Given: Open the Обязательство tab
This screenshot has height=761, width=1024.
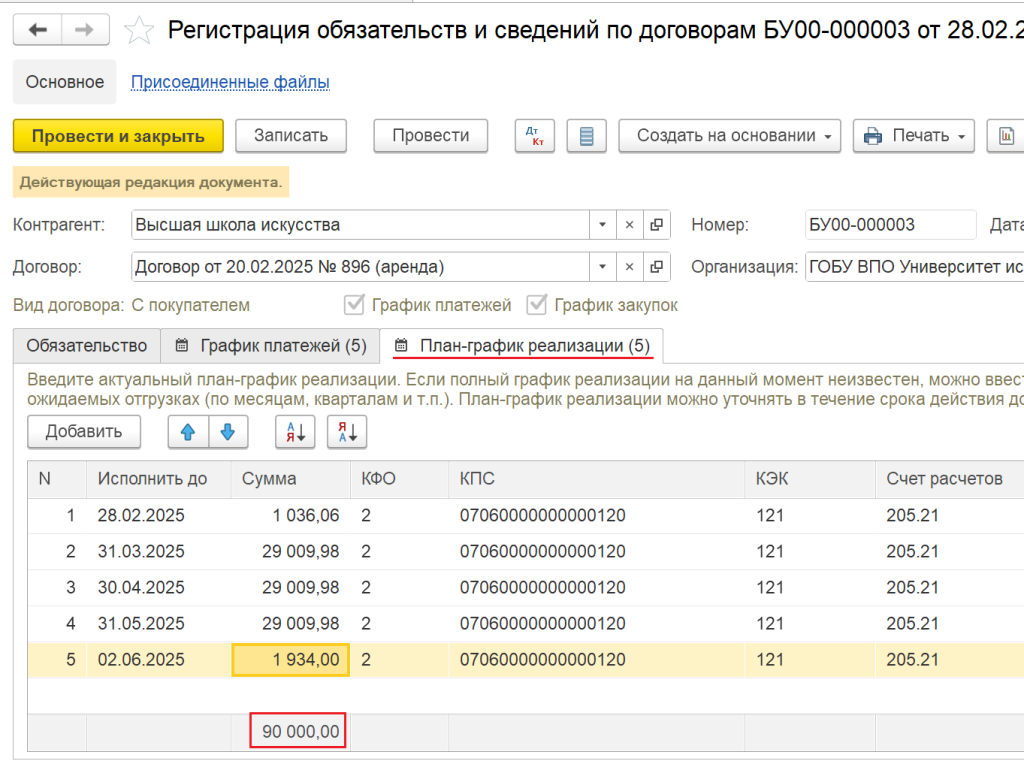Looking at the screenshot, I should [87, 346].
